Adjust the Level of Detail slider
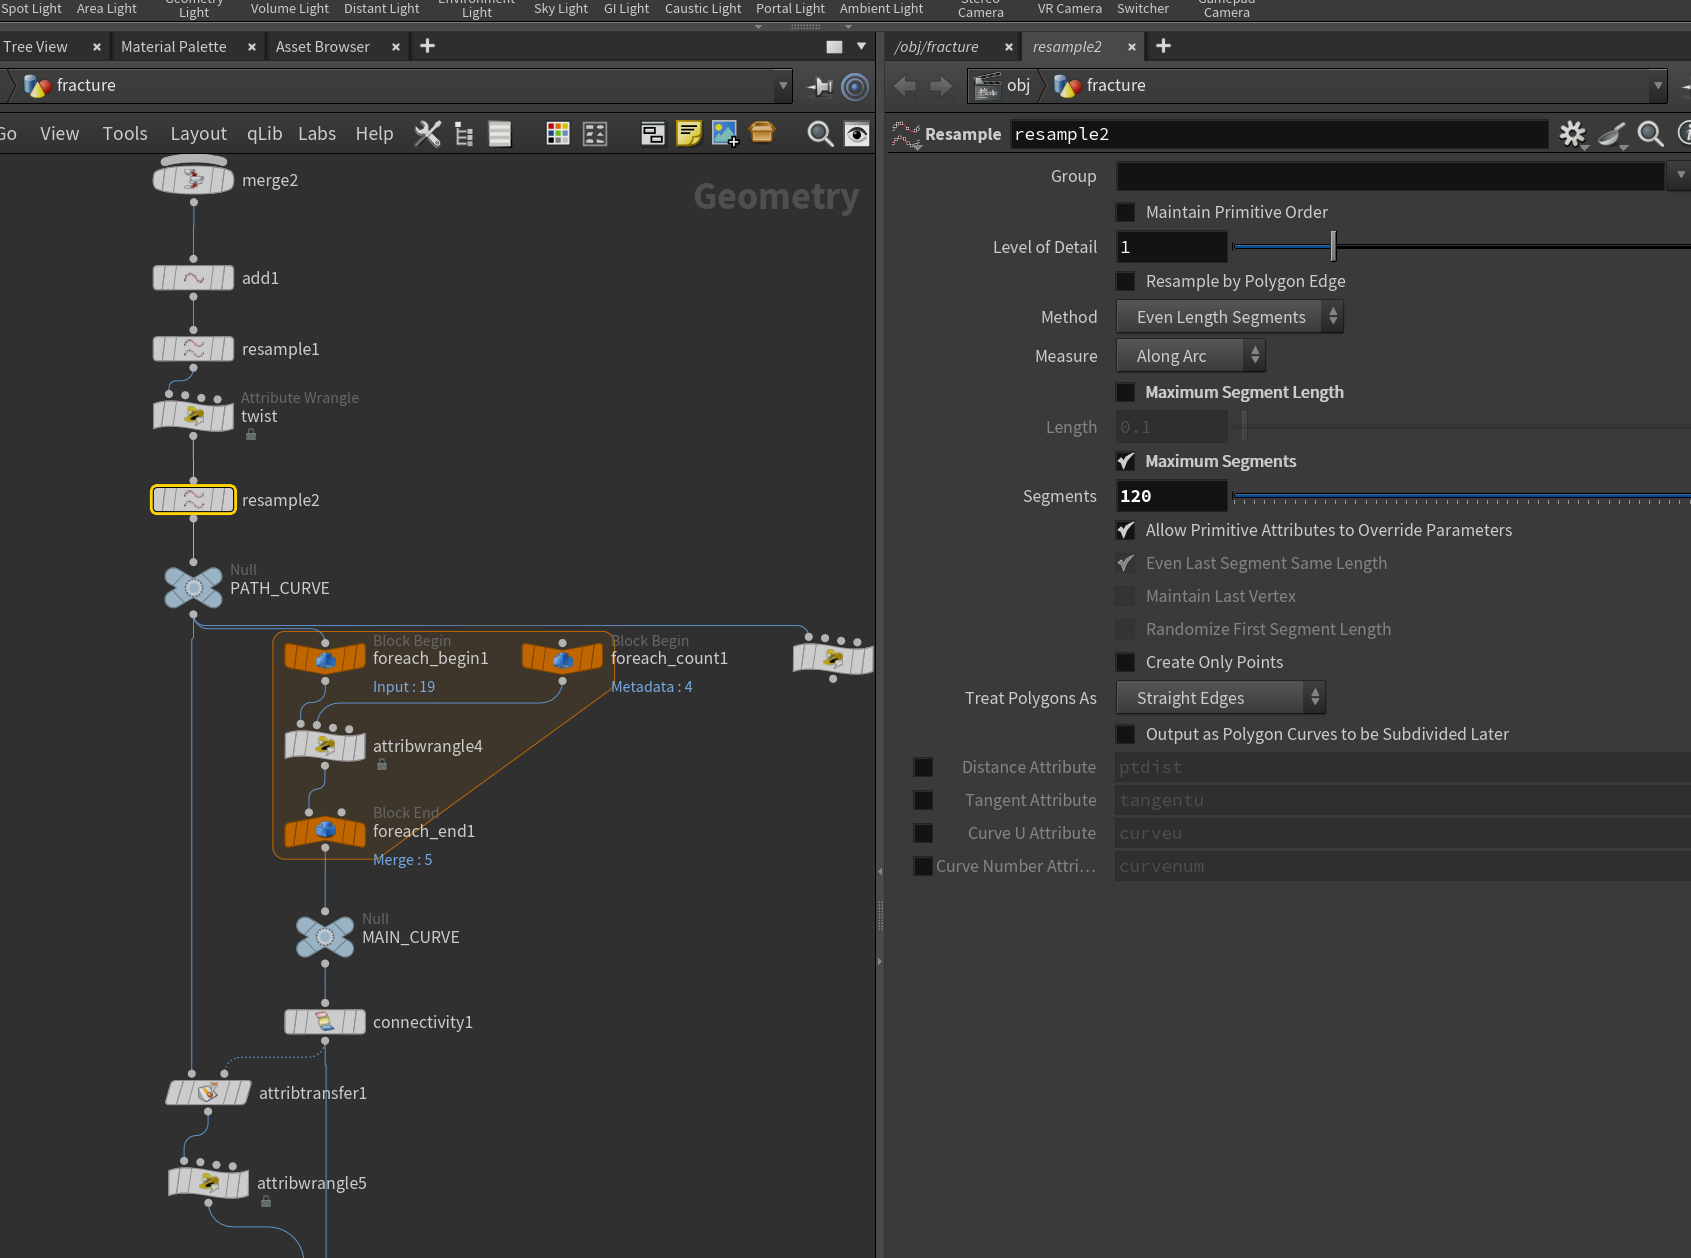This screenshot has width=1691, height=1258. pyautogui.click(x=1333, y=246)
